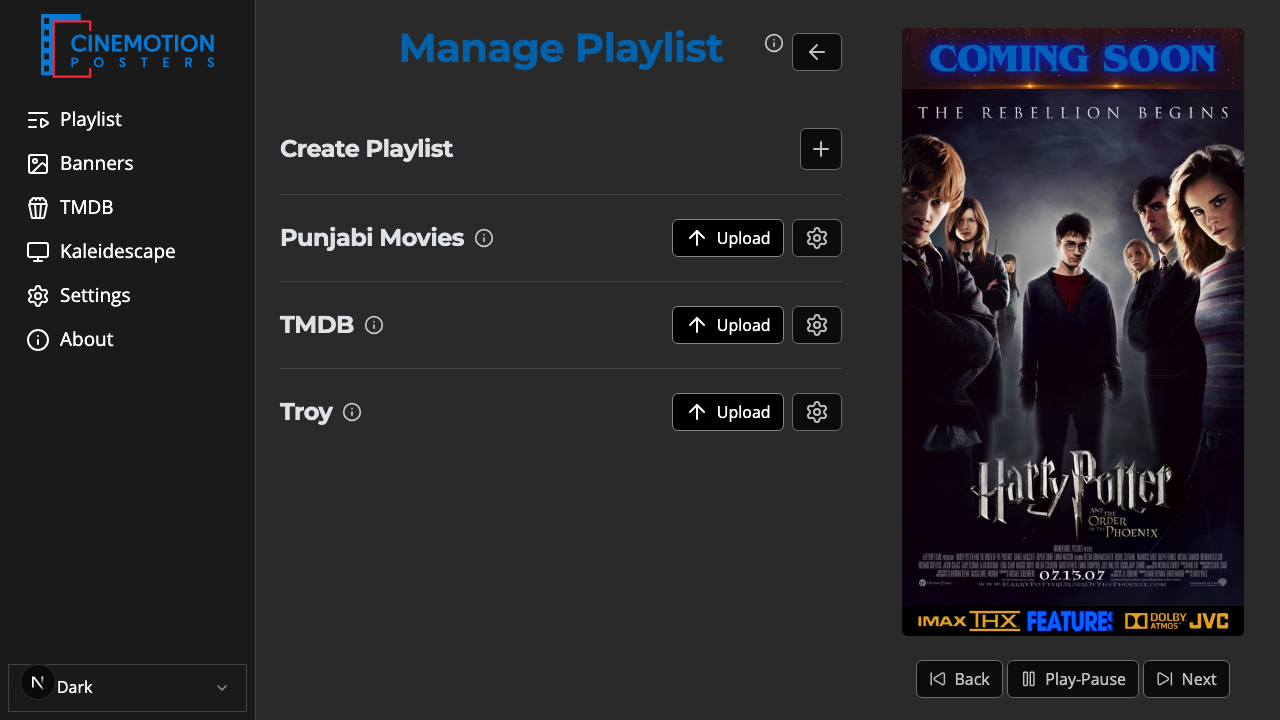Show info for TMDB playlist
The image size is (1280, 720).
point(374,325)
